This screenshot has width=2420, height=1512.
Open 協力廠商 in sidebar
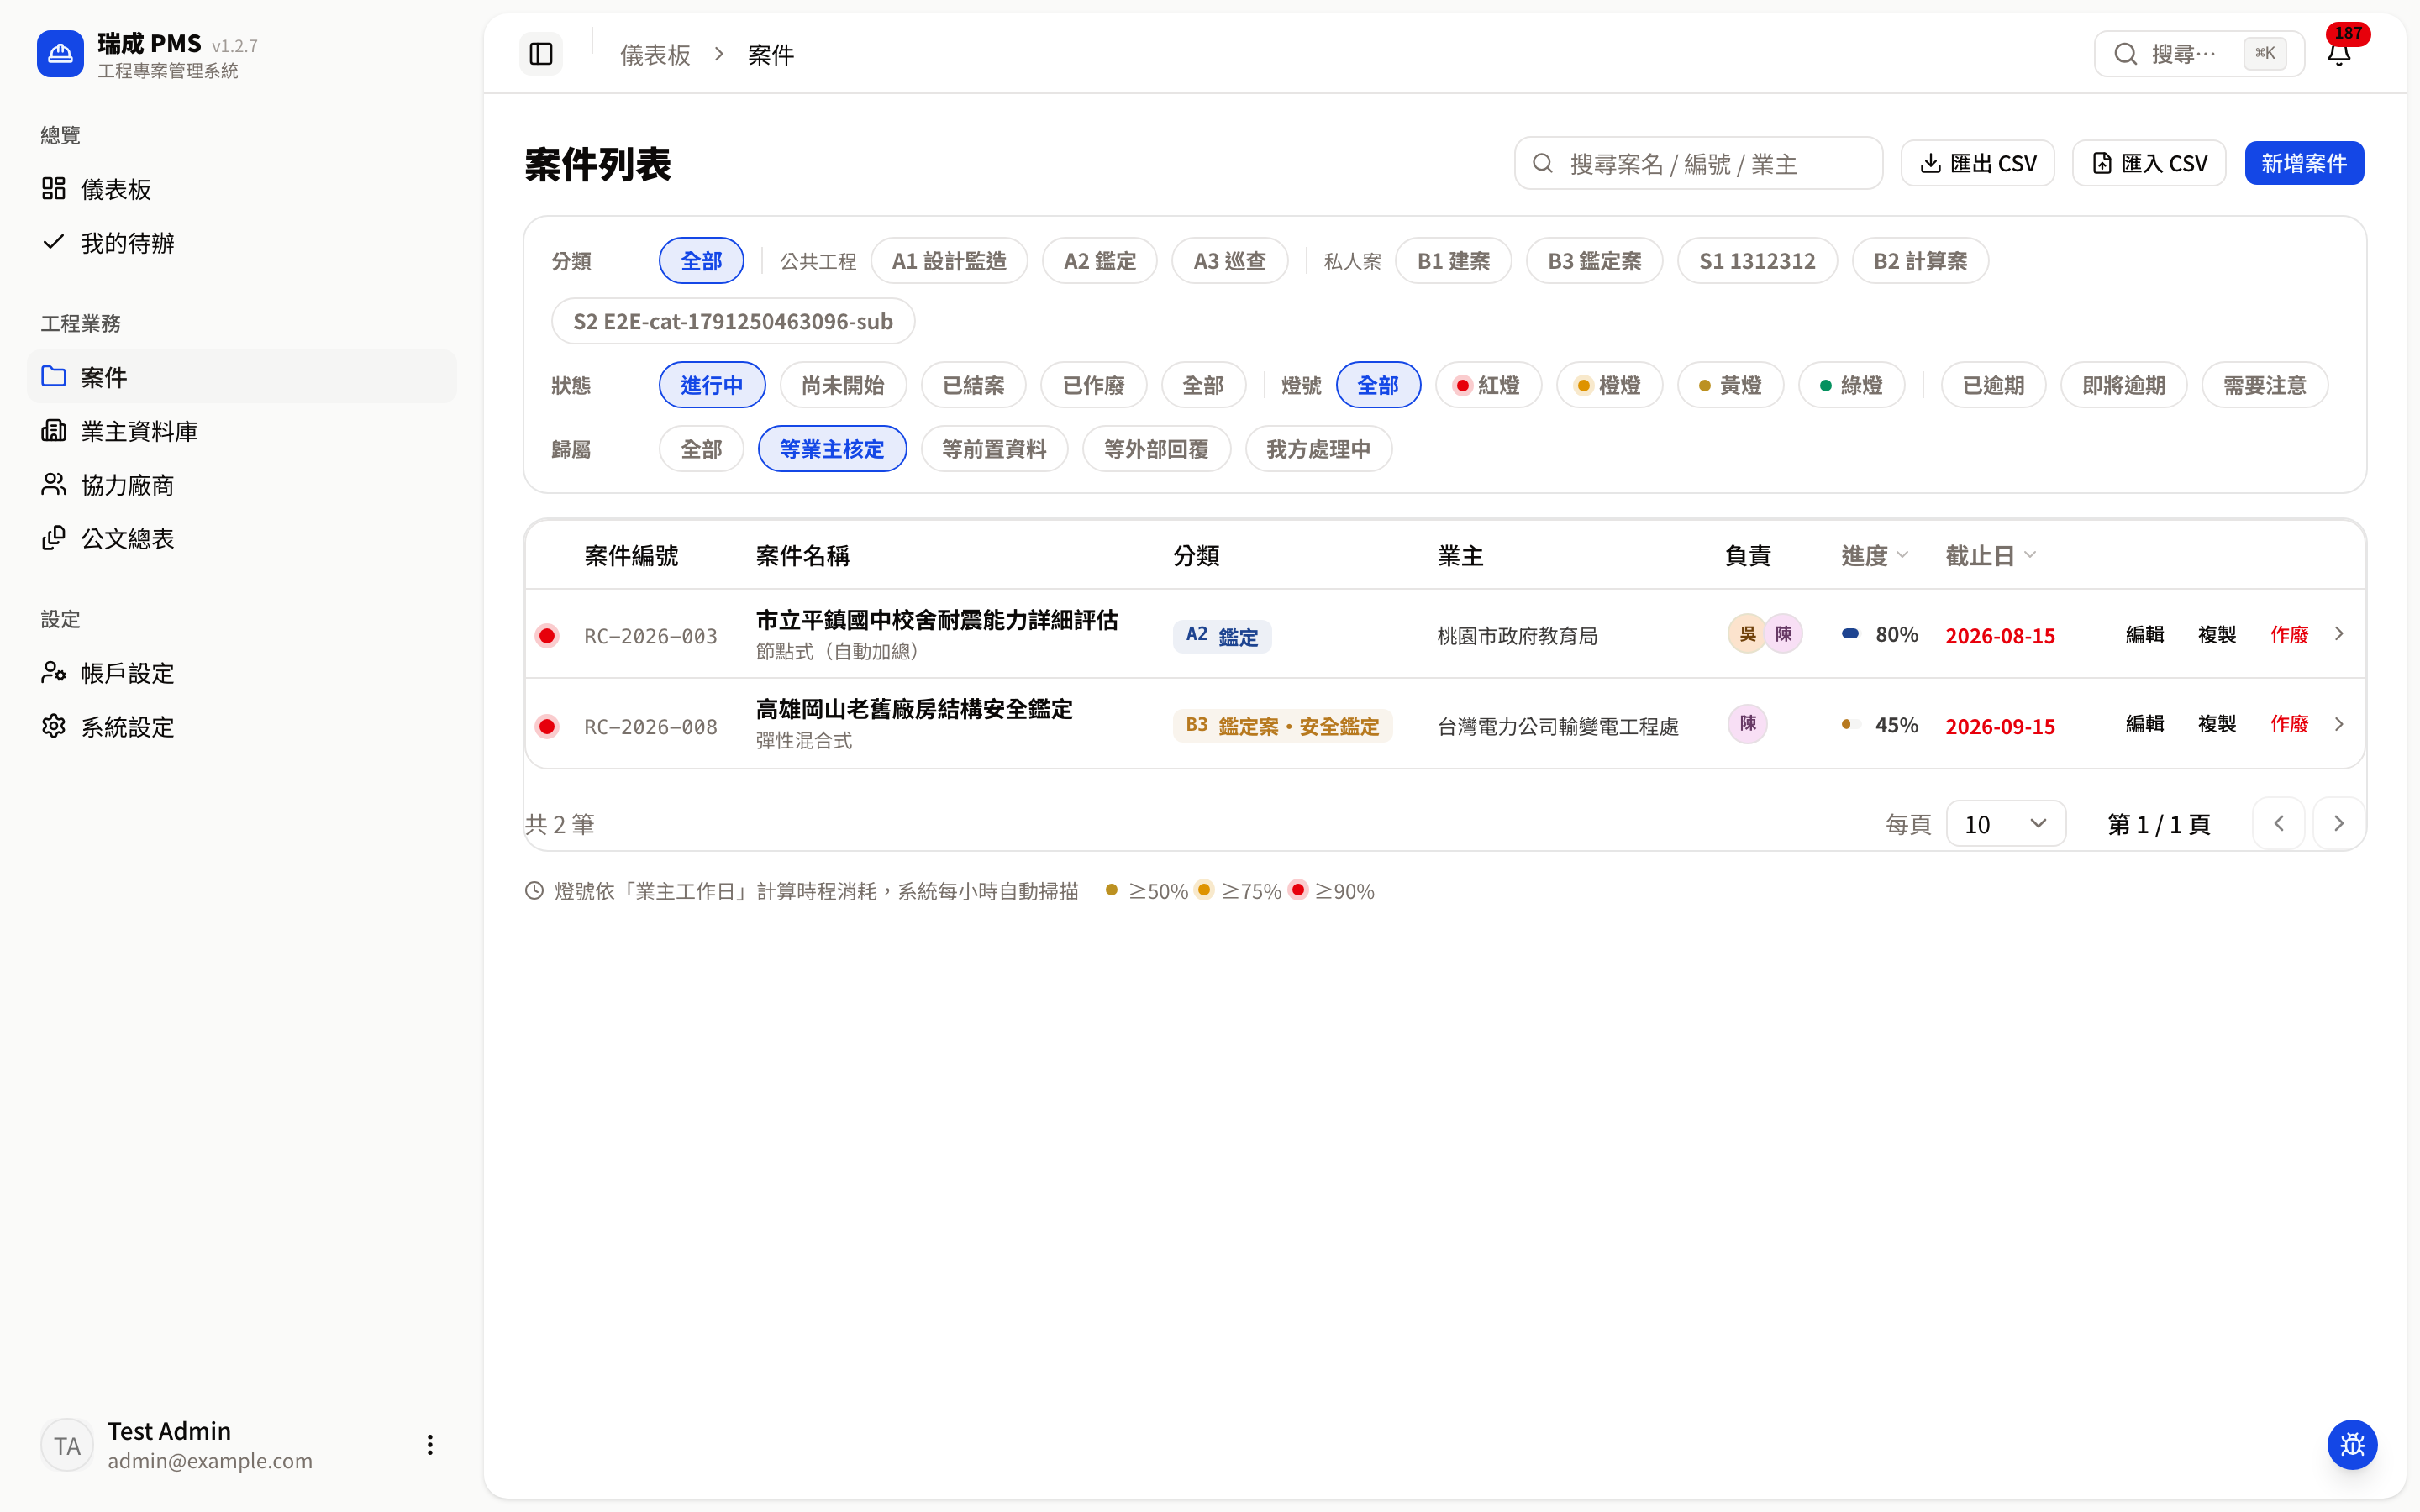pyautogui.click(x=242, y=485)
